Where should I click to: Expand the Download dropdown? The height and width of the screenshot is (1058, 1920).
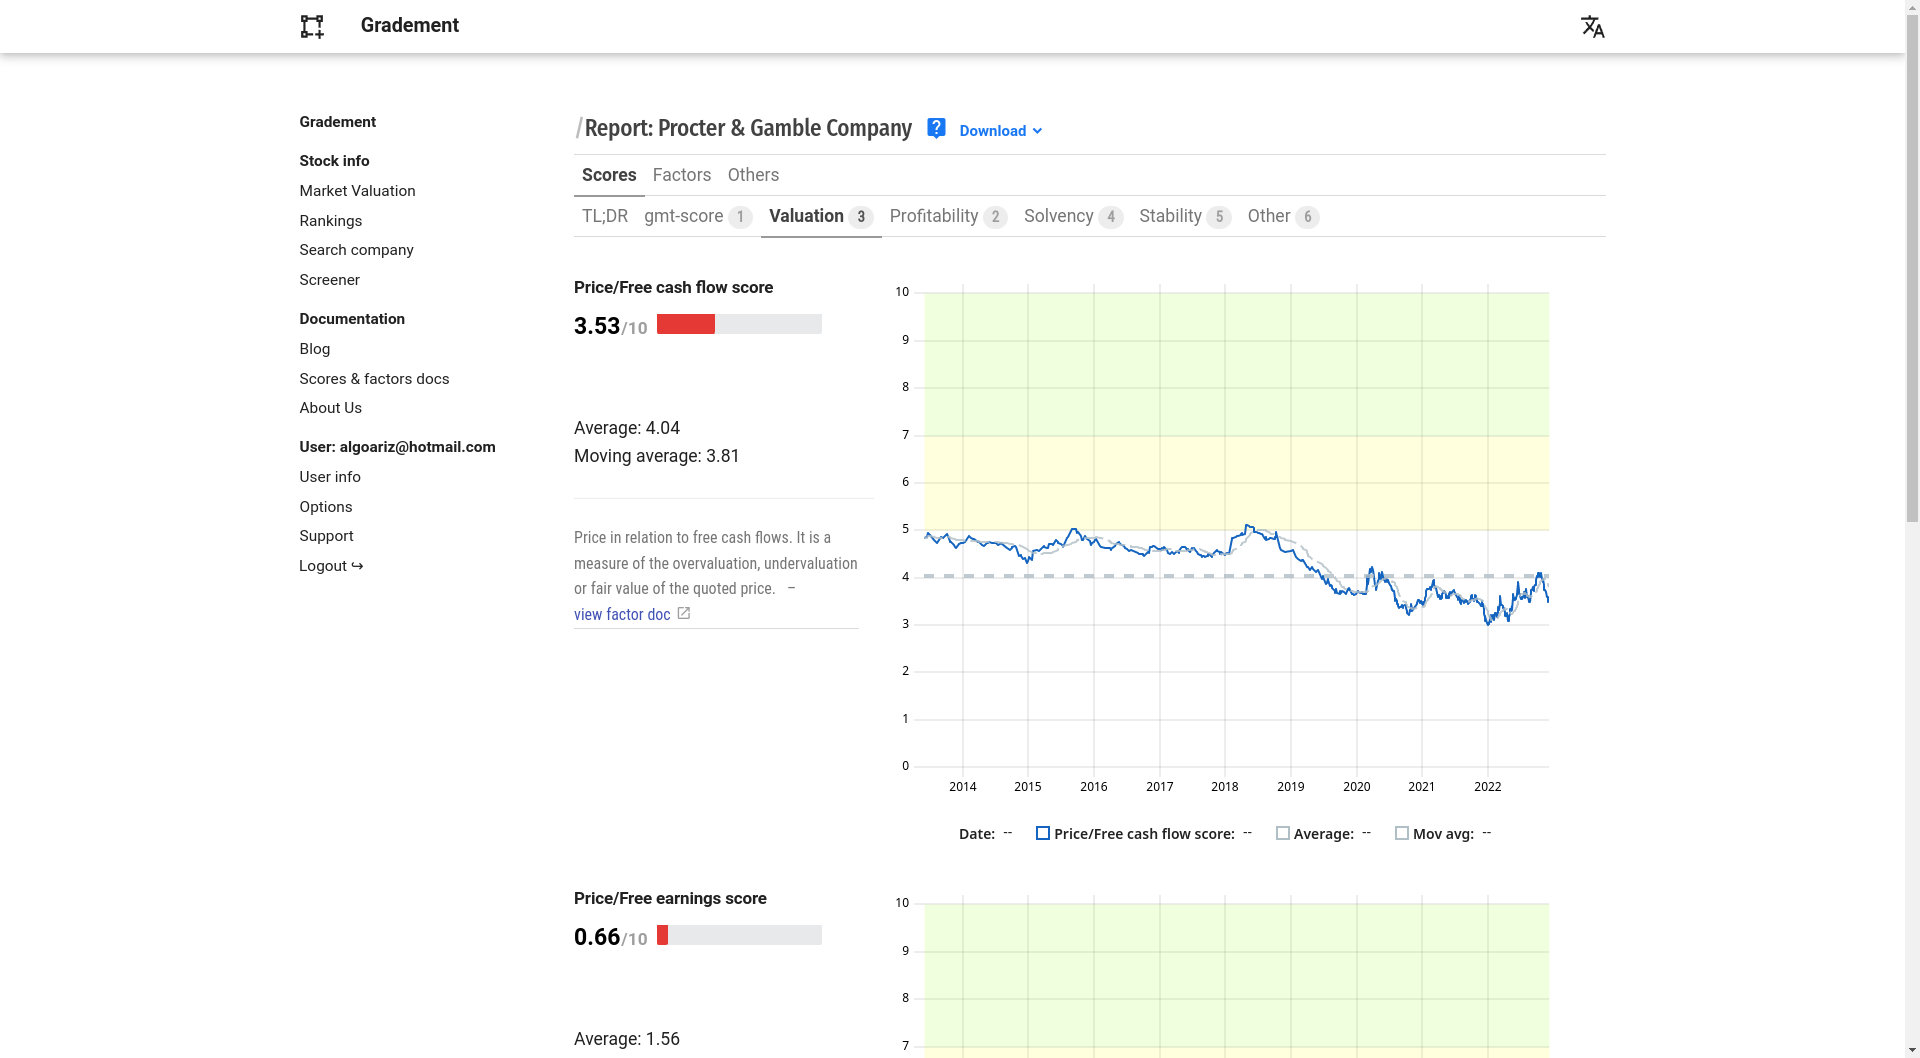pos(1000,131)
